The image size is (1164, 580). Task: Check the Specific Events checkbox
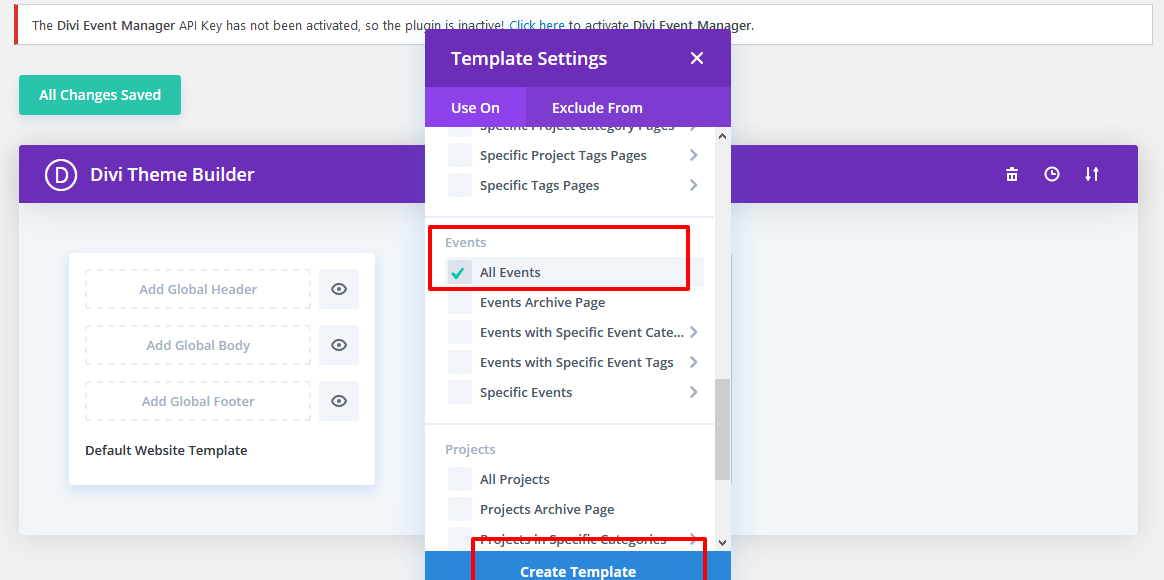(460, 392)
